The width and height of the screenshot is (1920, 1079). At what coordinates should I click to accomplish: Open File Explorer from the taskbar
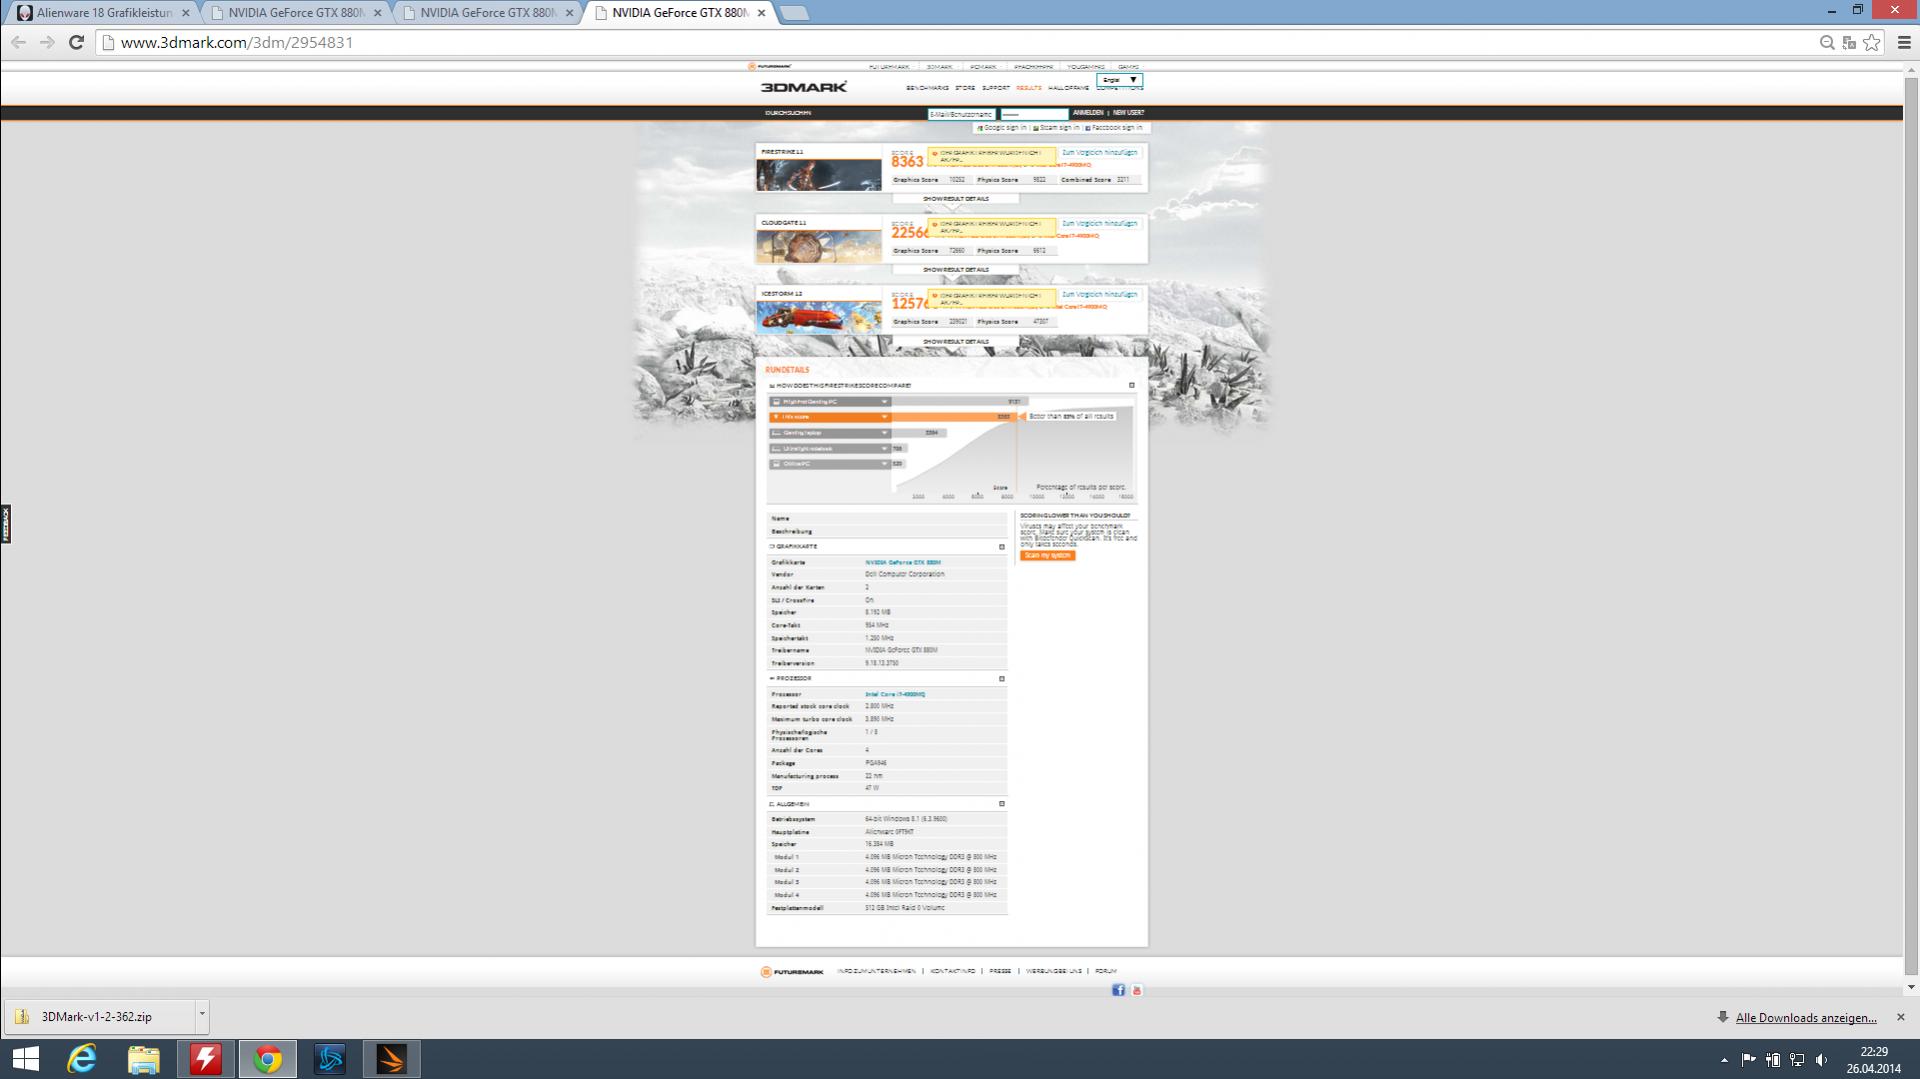pyautogui.click(x=144, y=1059)
